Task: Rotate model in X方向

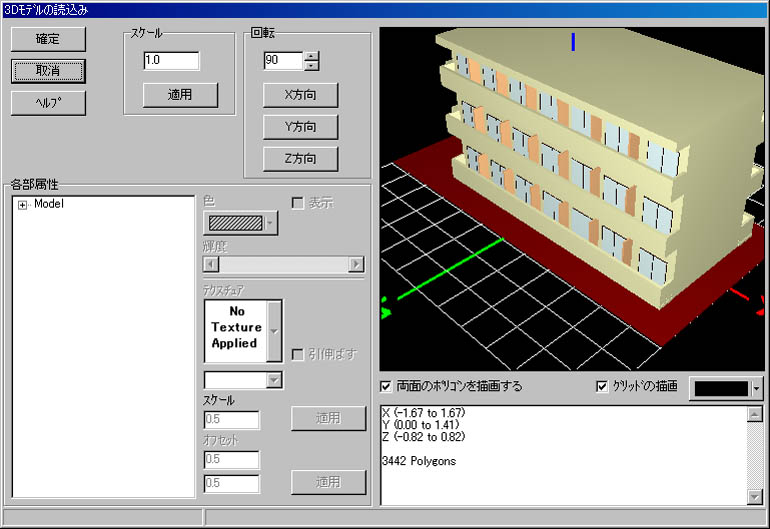Action: pos(300,95)
